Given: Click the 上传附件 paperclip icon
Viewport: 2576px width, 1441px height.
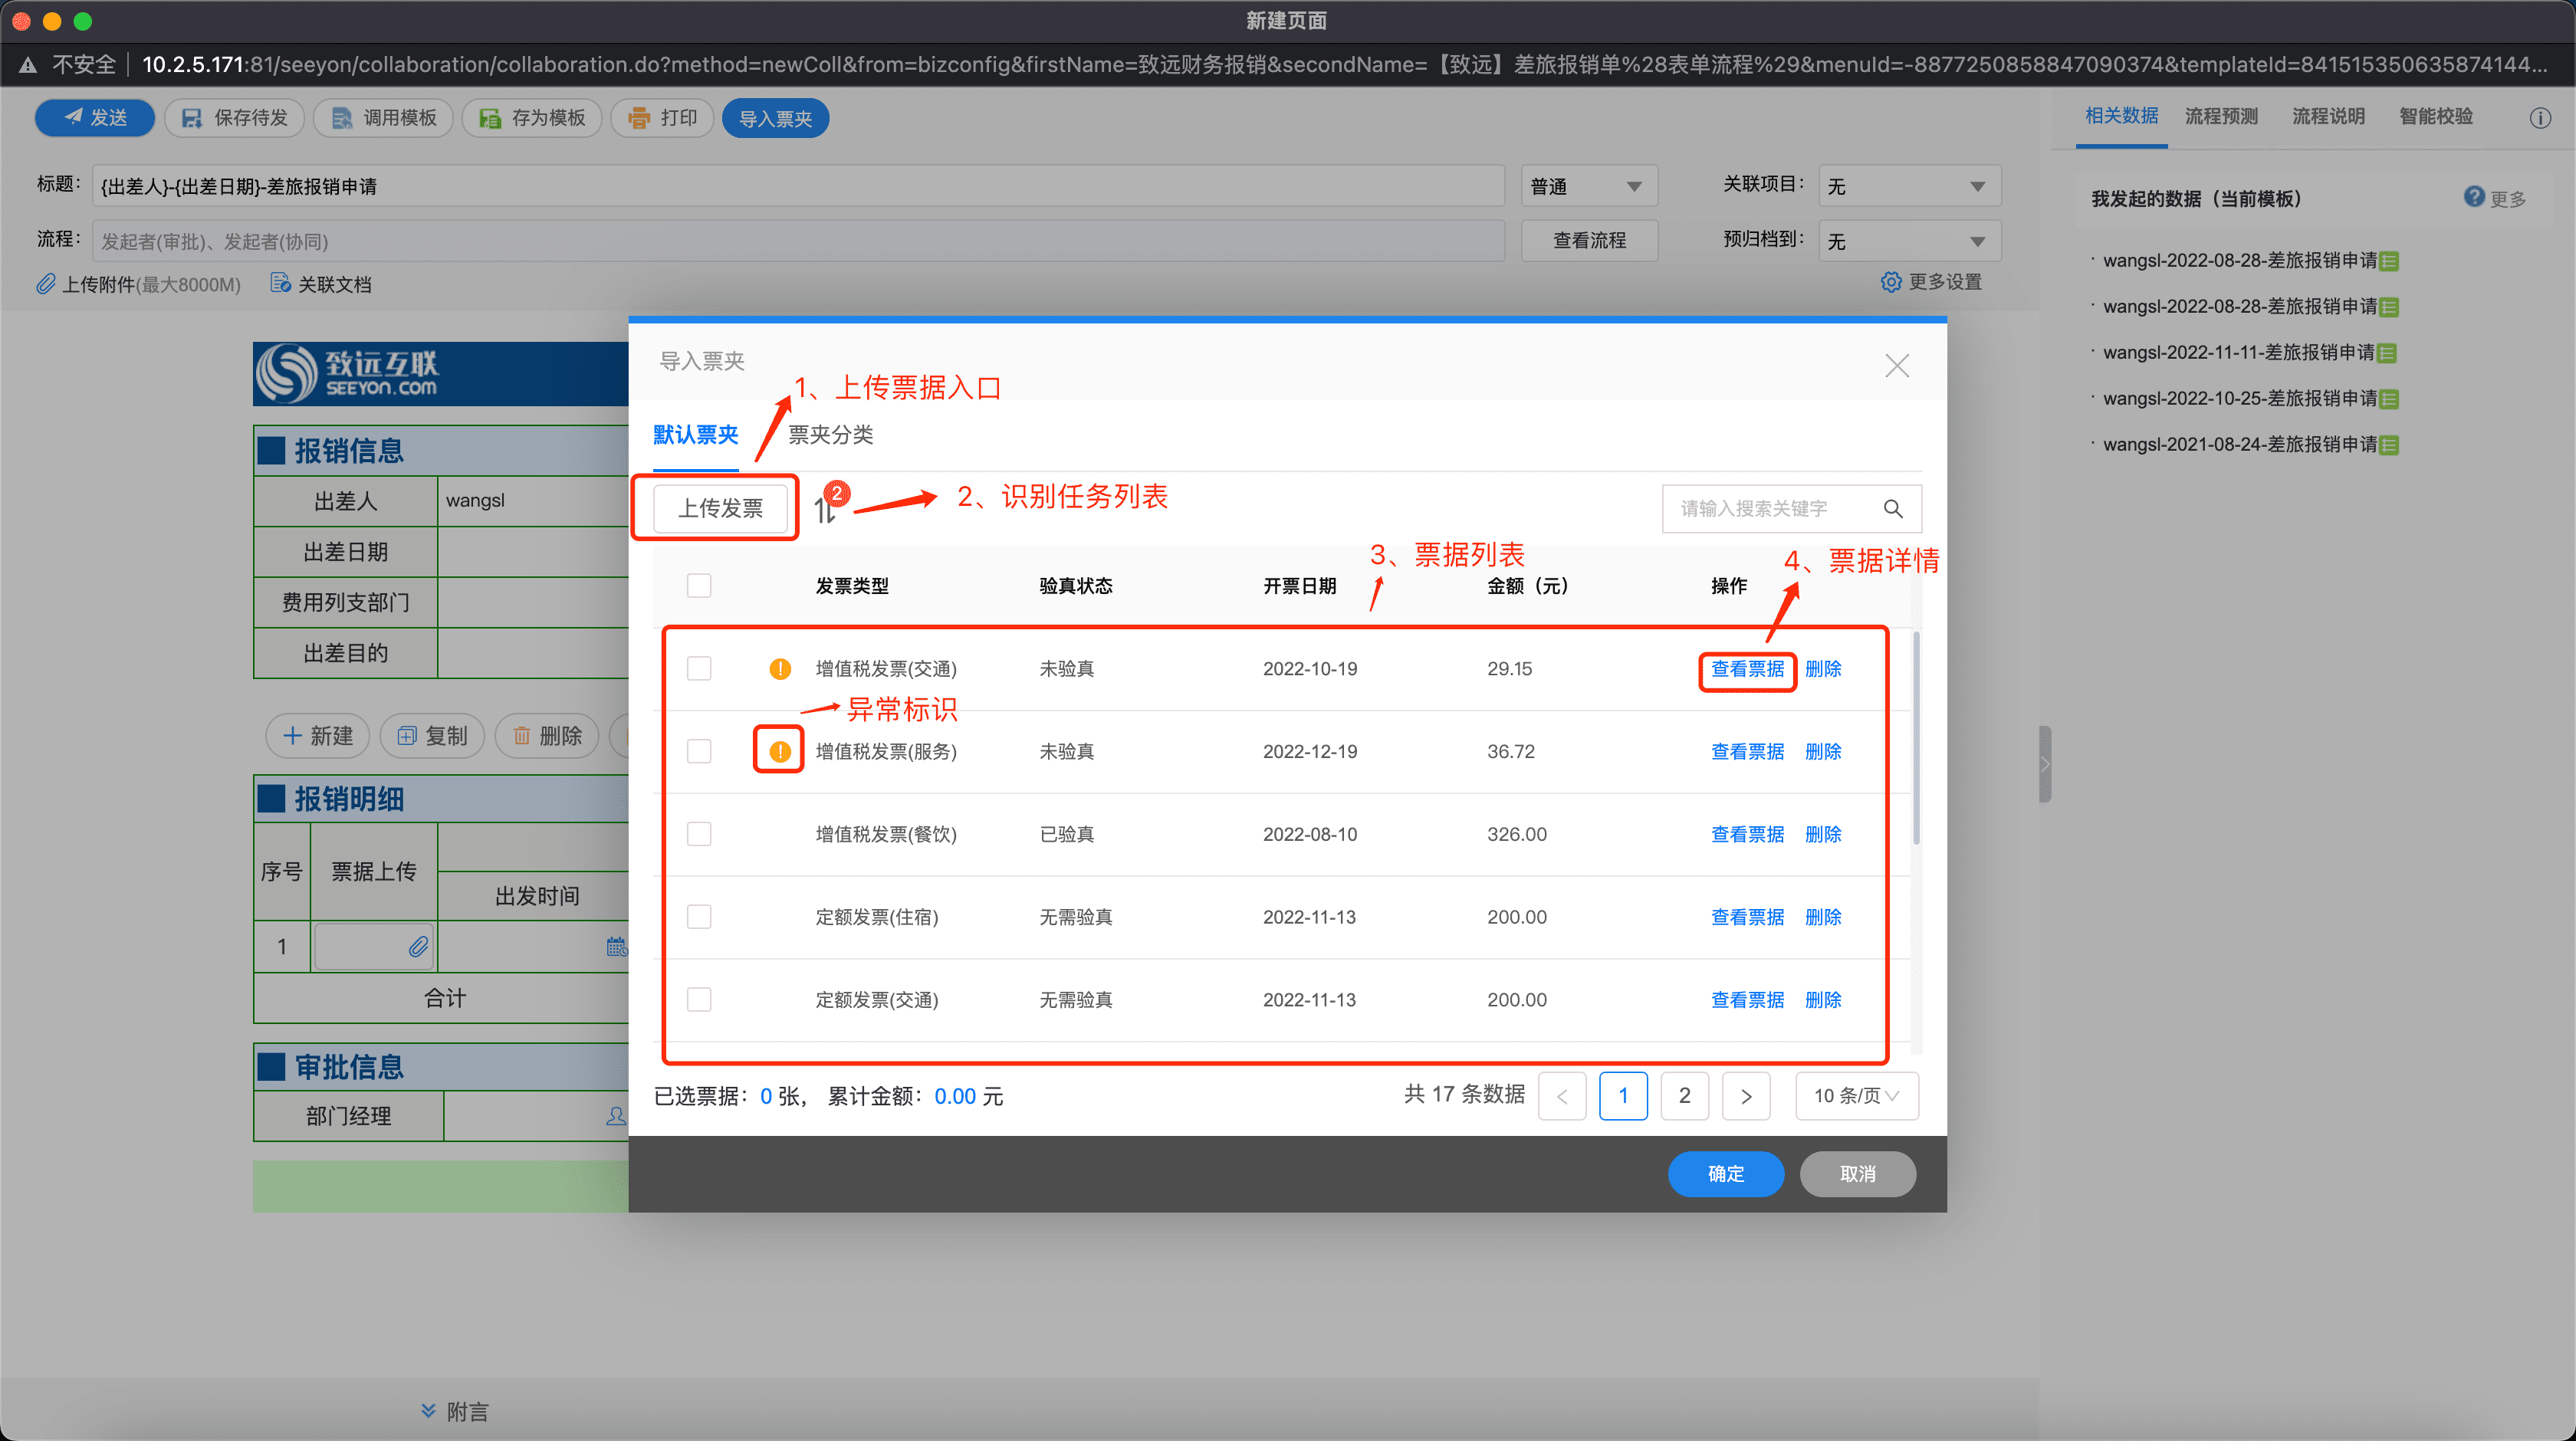Looking at the screenshot, I should (x=45, y=284).
